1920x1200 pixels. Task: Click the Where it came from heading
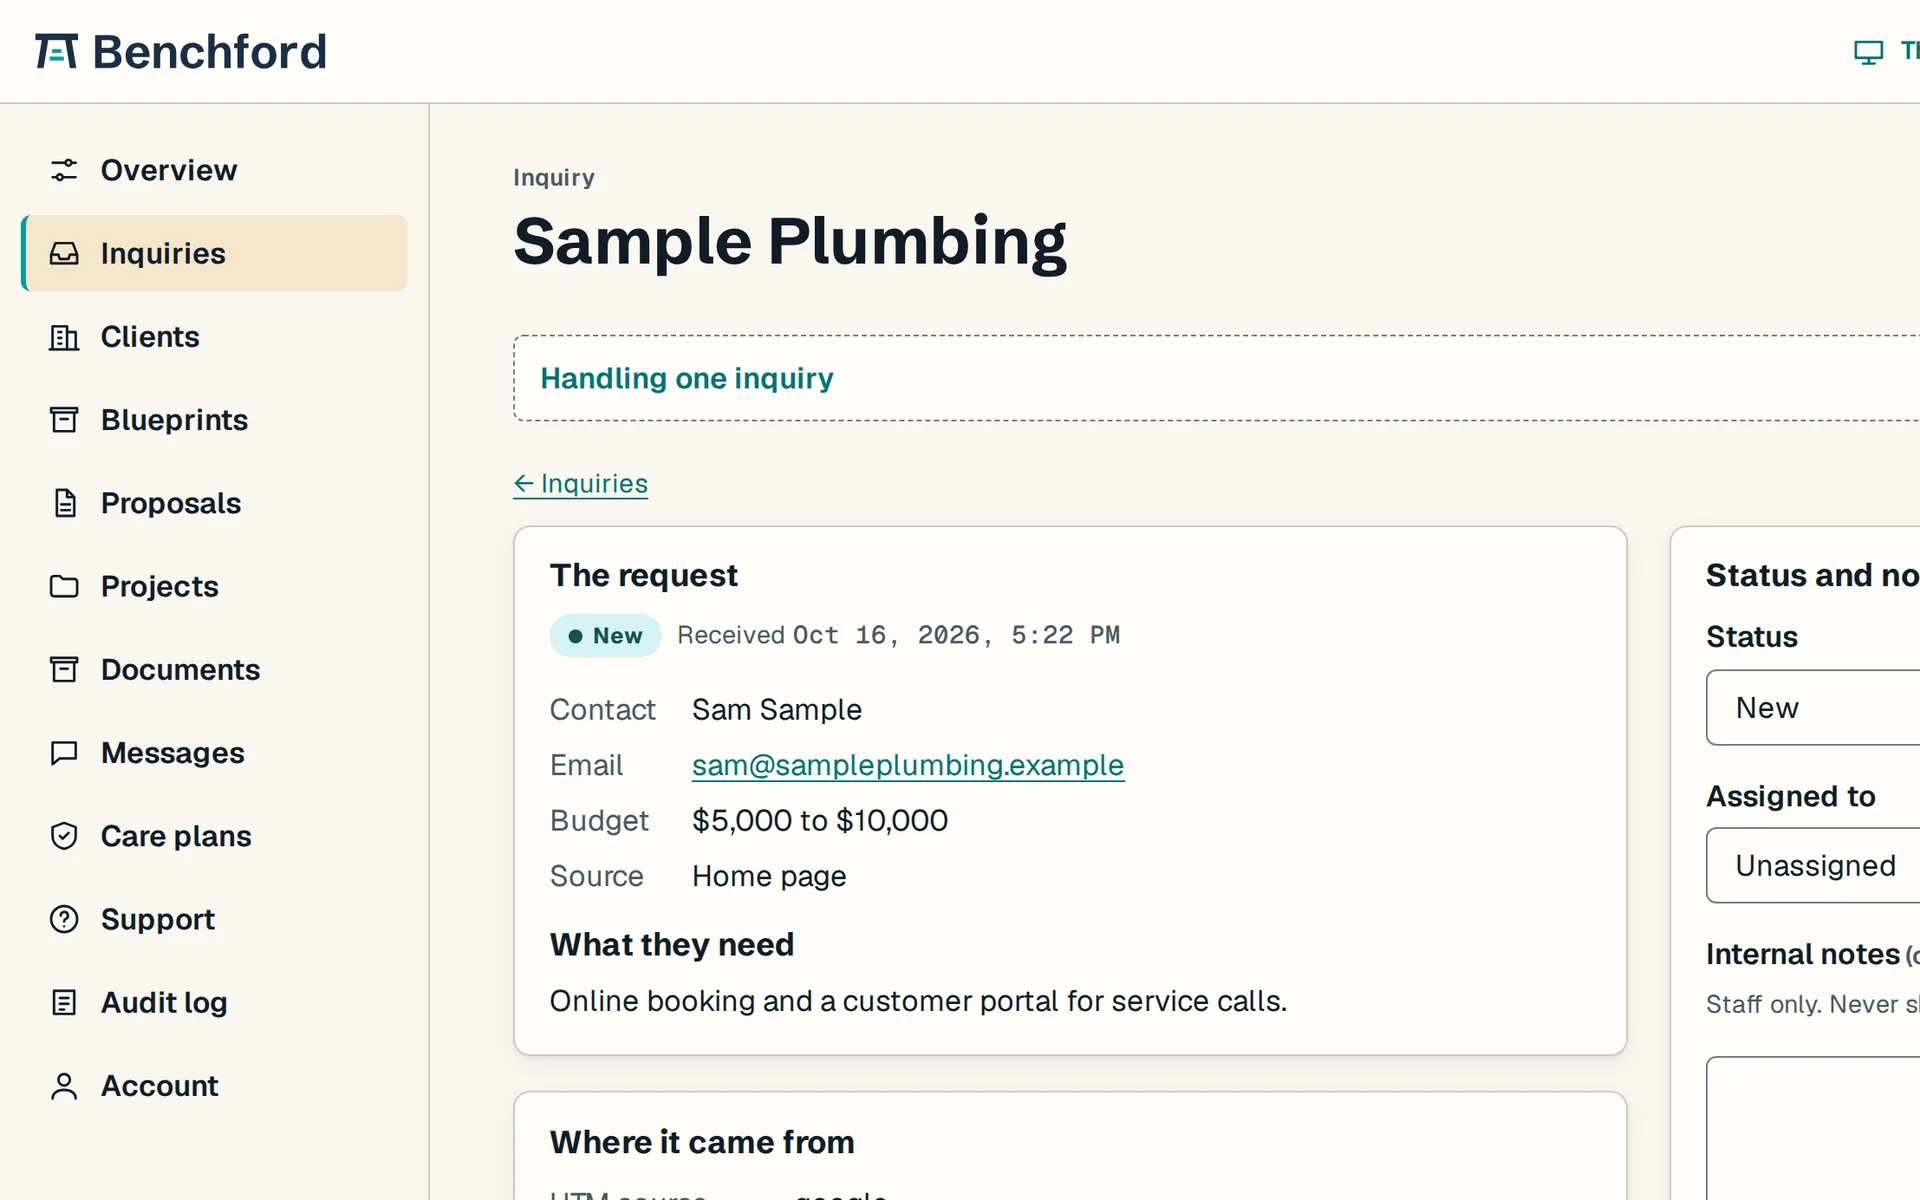coord(702,1142)
